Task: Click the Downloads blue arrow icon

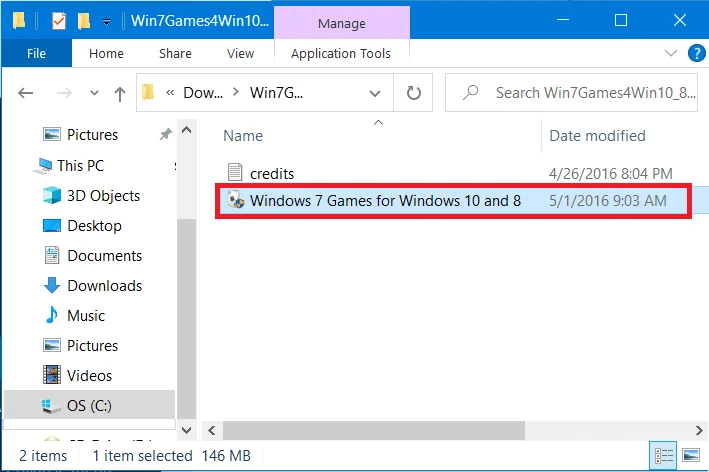Action: (52, 285)
